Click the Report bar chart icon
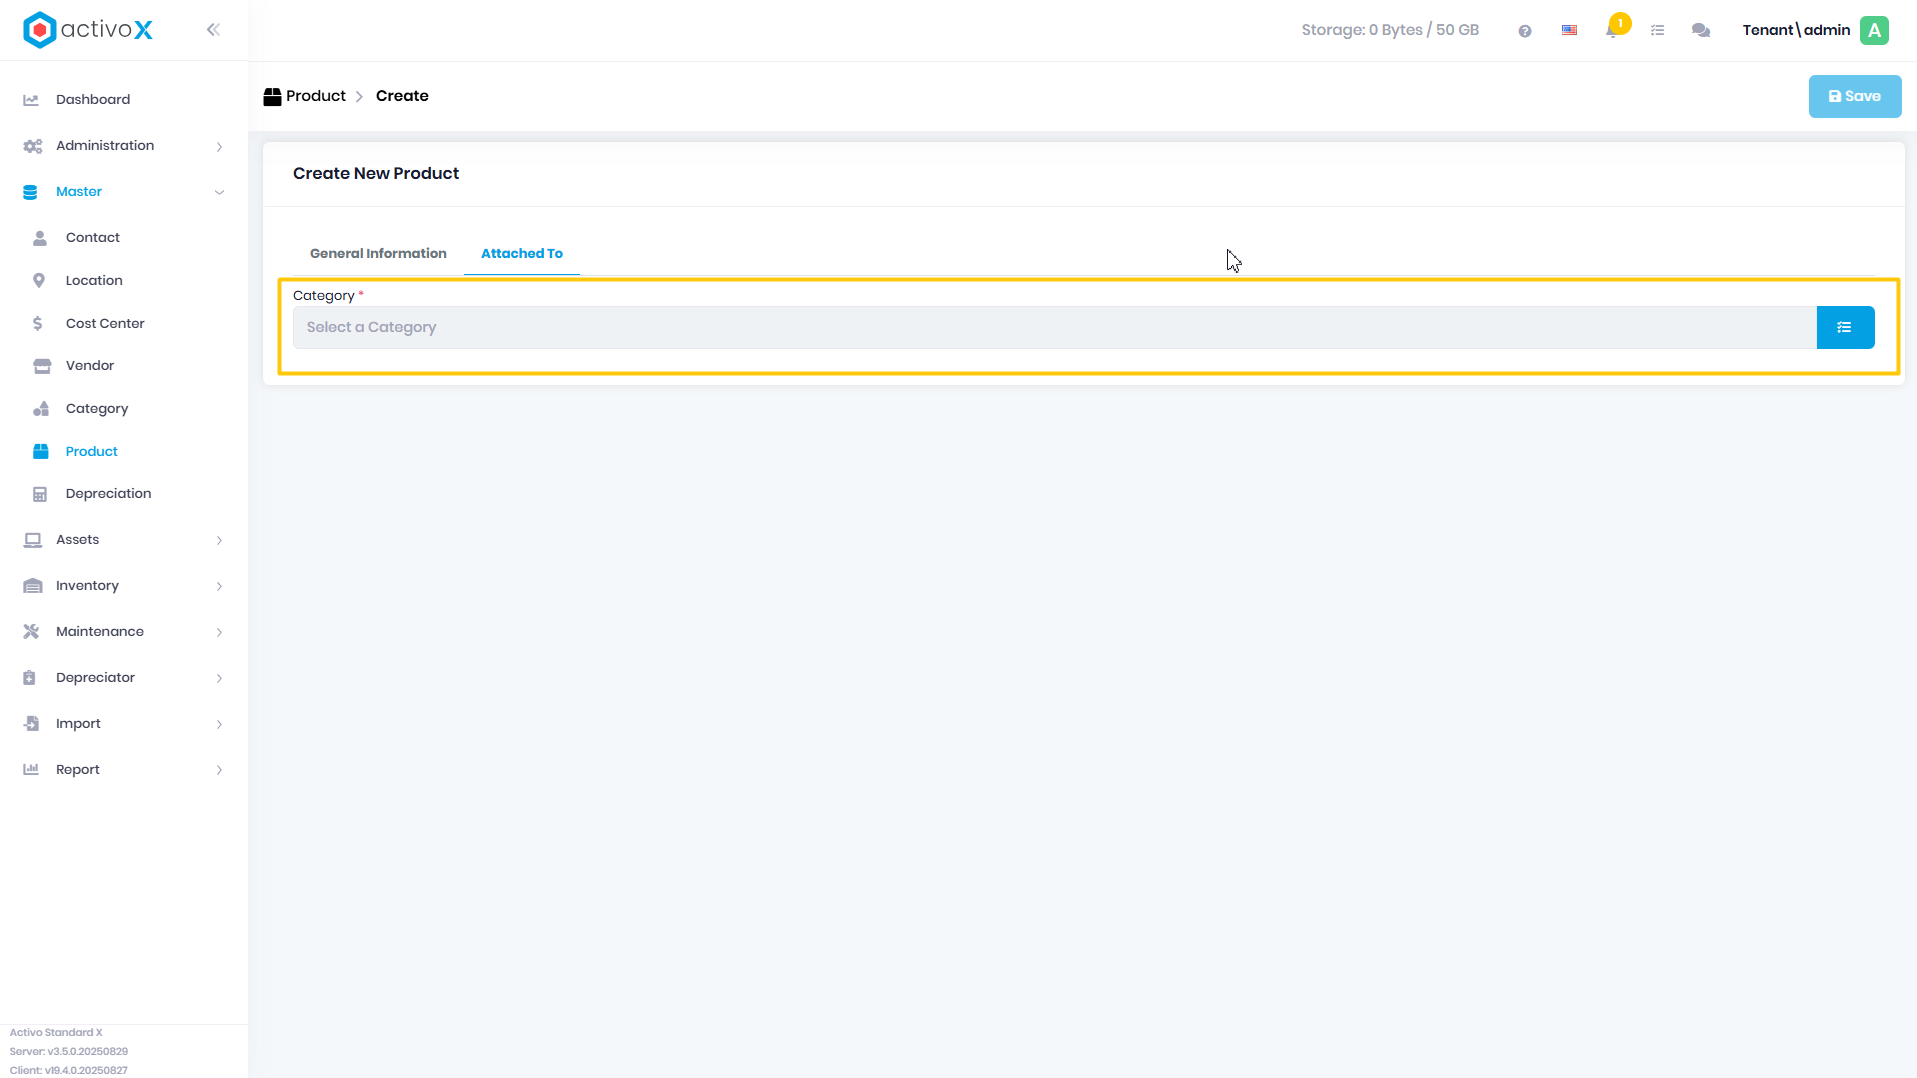1917x1078 pixels. 31,770
